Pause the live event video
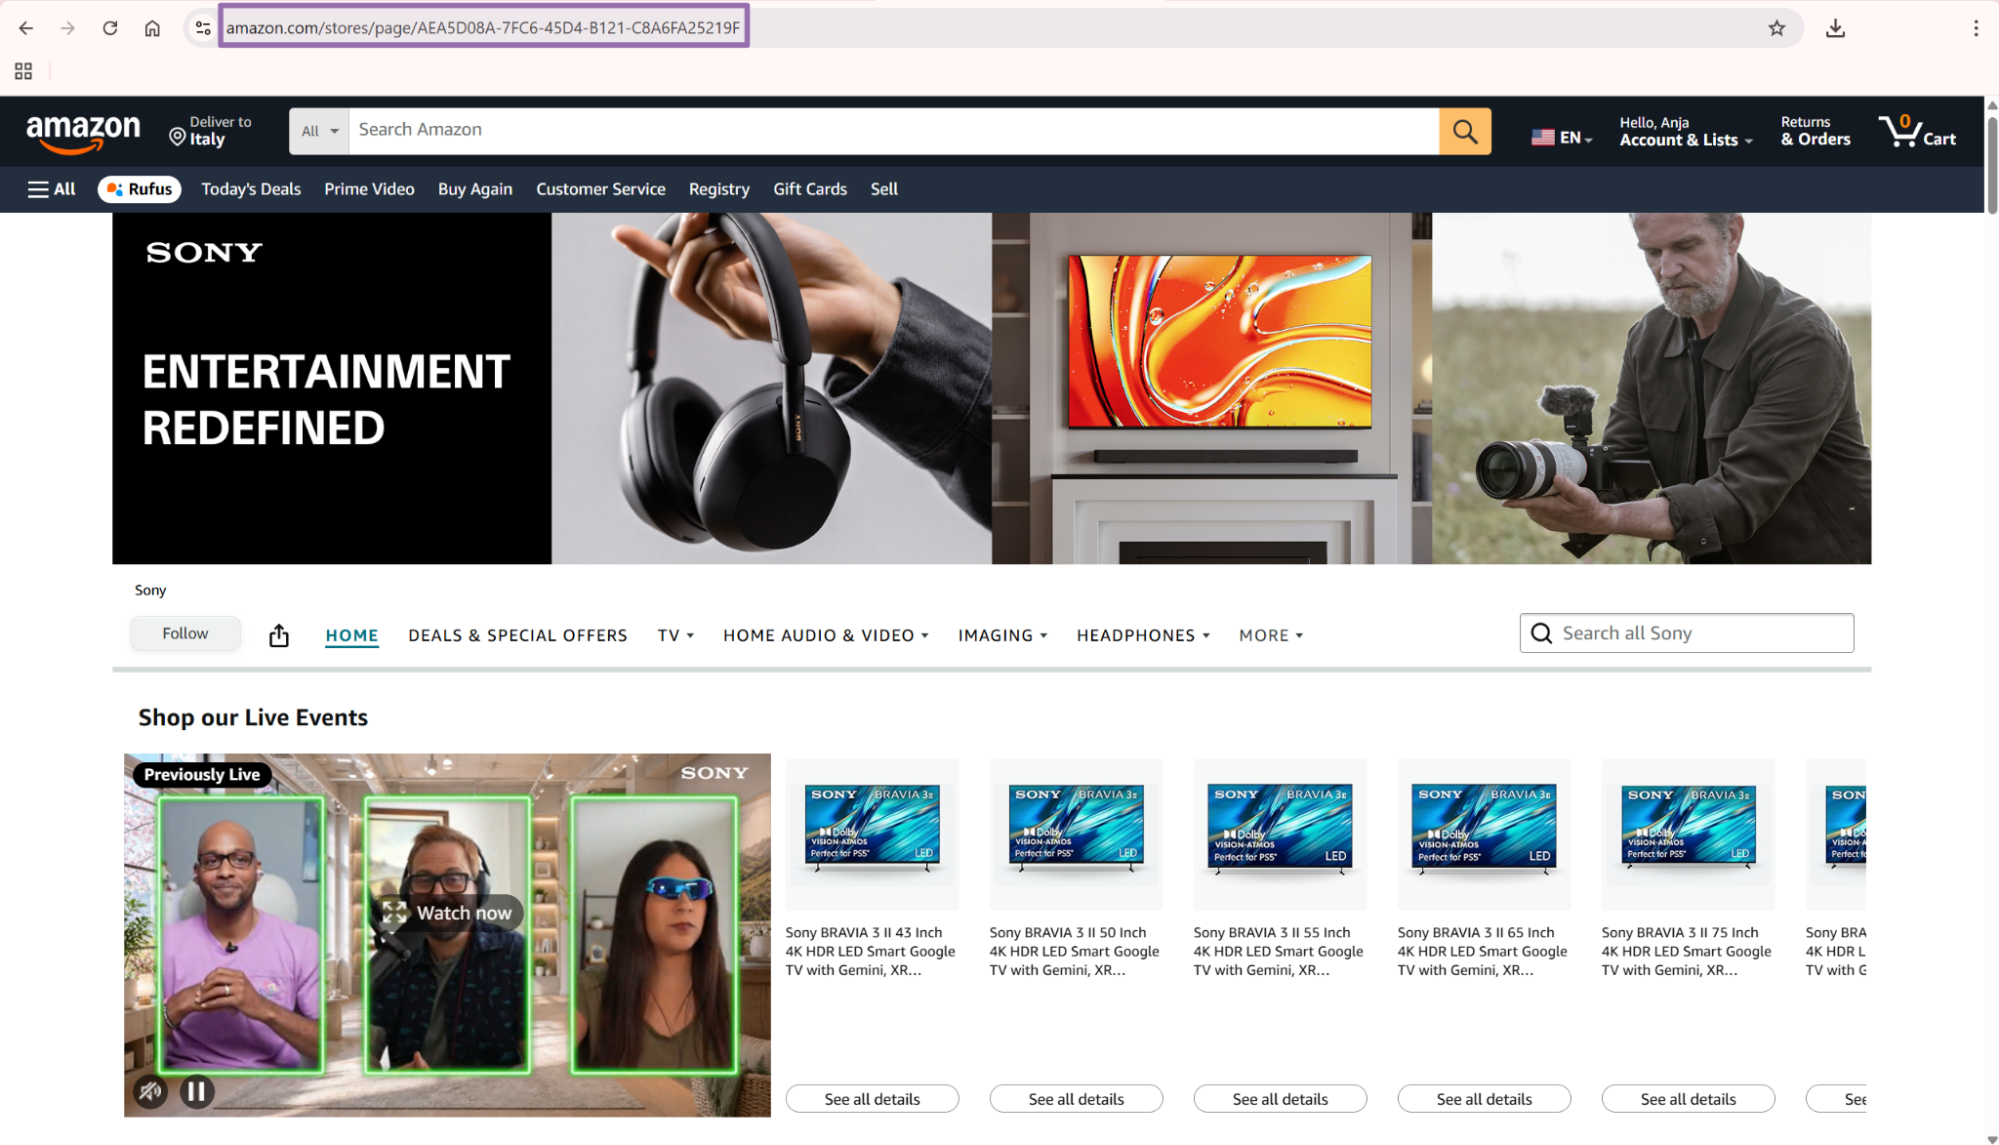The height and width of the screenshot is (1145, 1999). [197, 1091]
